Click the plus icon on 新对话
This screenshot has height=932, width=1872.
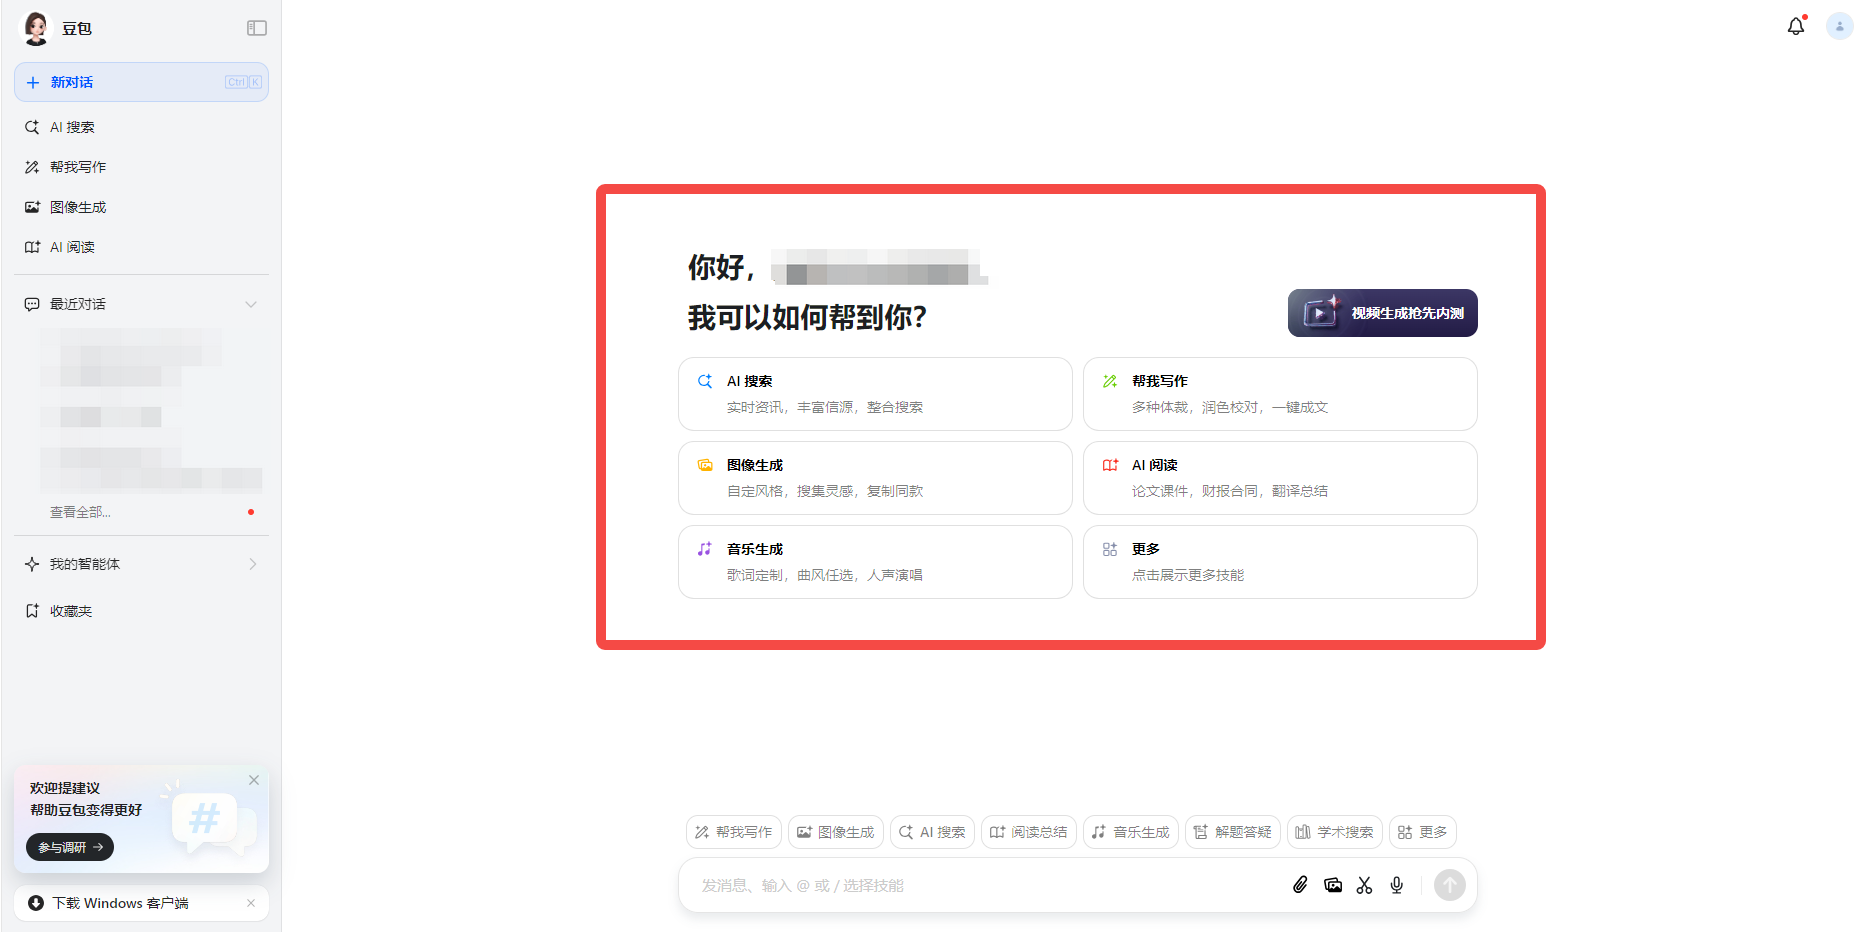[33, 82]
